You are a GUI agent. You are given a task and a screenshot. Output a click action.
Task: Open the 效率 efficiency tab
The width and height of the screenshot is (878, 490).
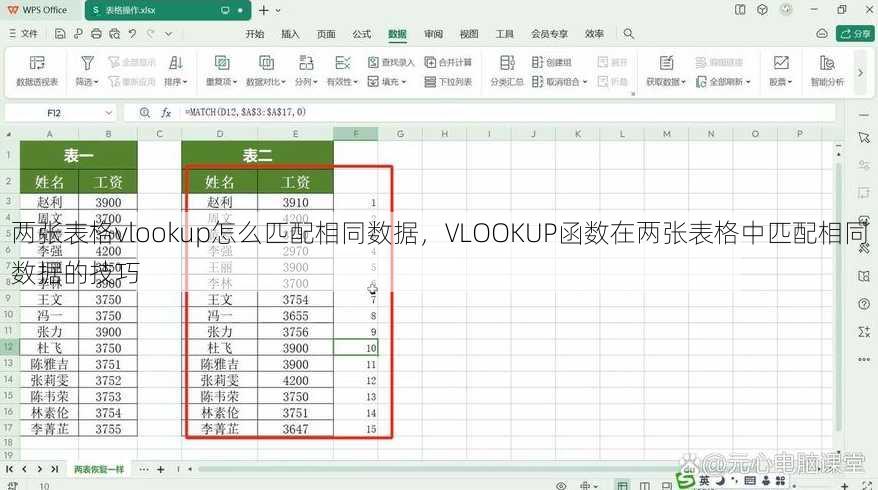click(x=594, y=34)
